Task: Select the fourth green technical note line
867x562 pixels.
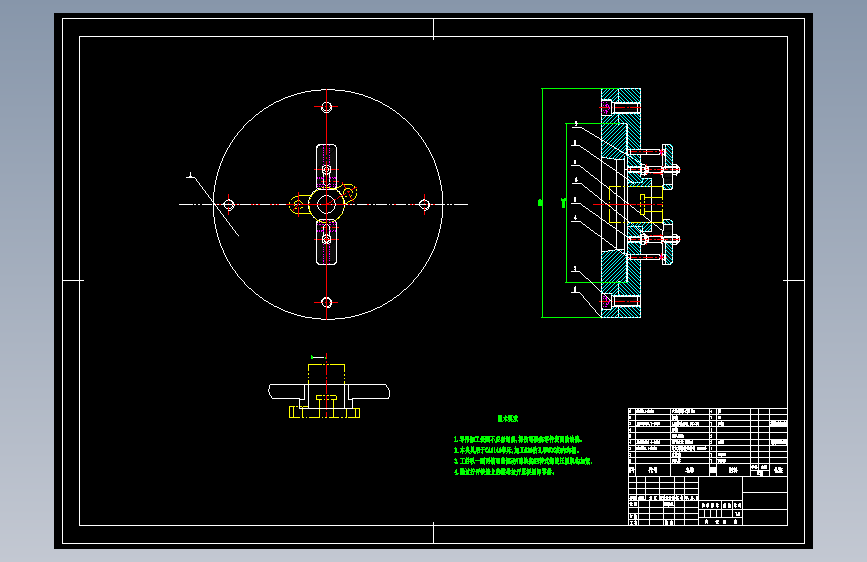Action: click(504, 472)
